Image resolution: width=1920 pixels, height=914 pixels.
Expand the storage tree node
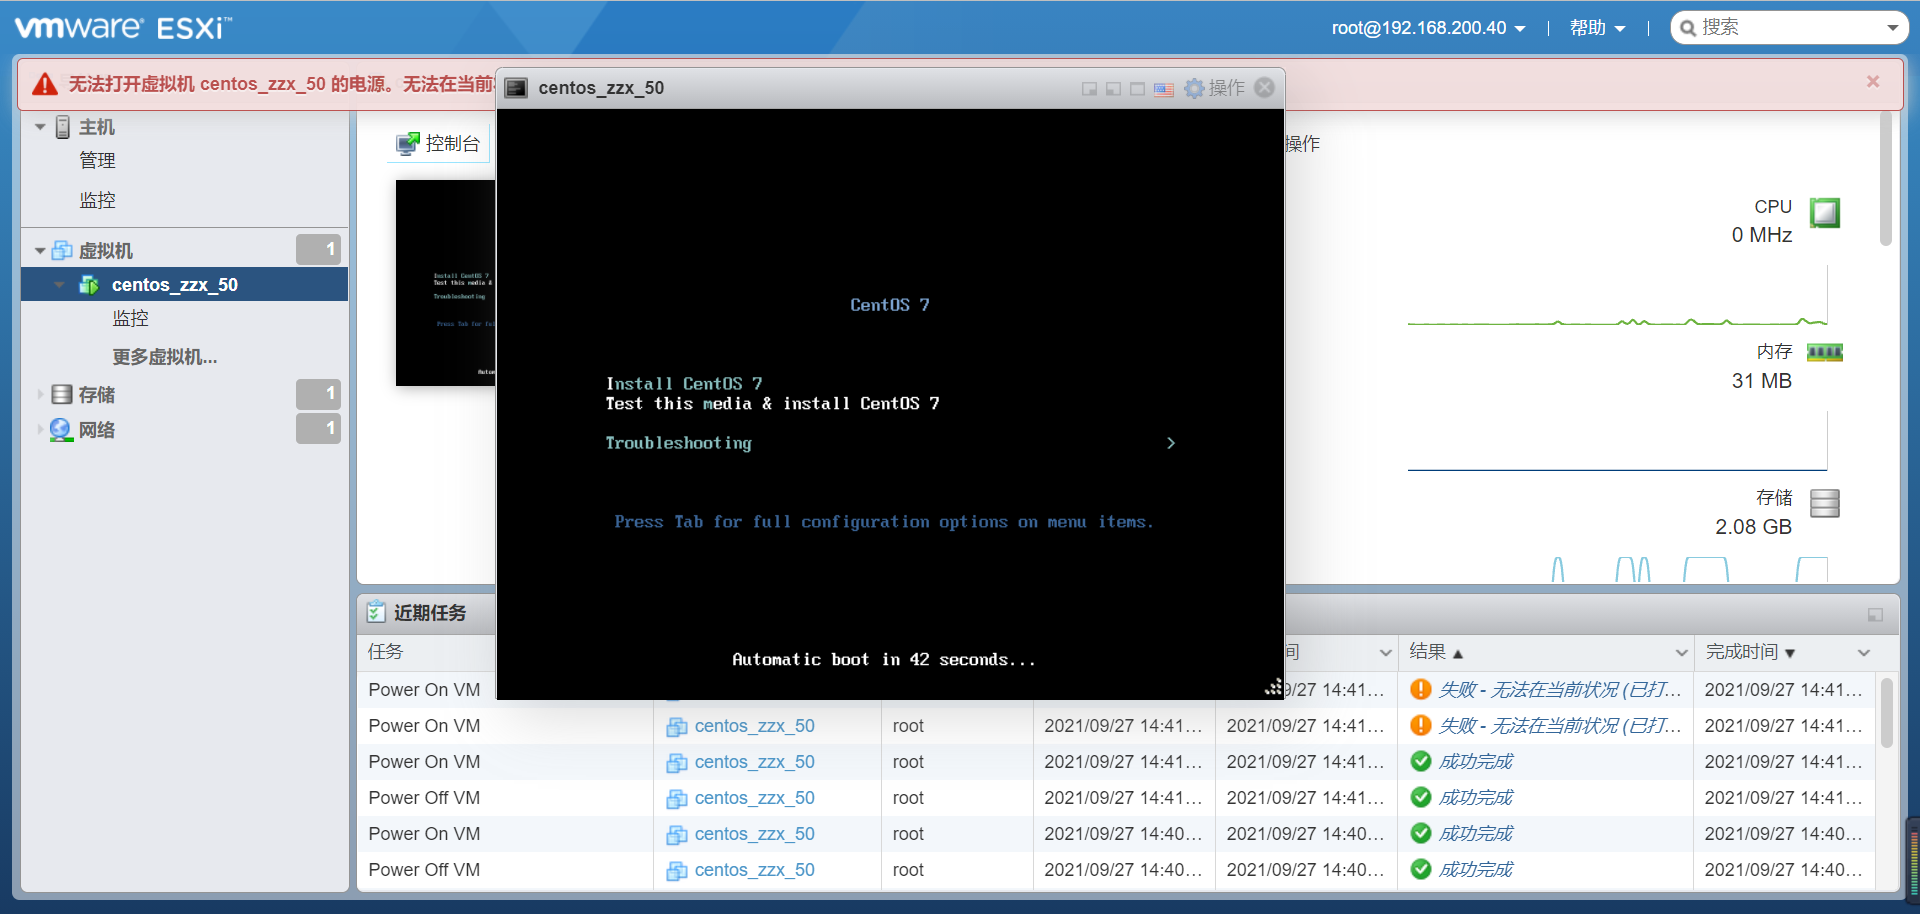40,394
